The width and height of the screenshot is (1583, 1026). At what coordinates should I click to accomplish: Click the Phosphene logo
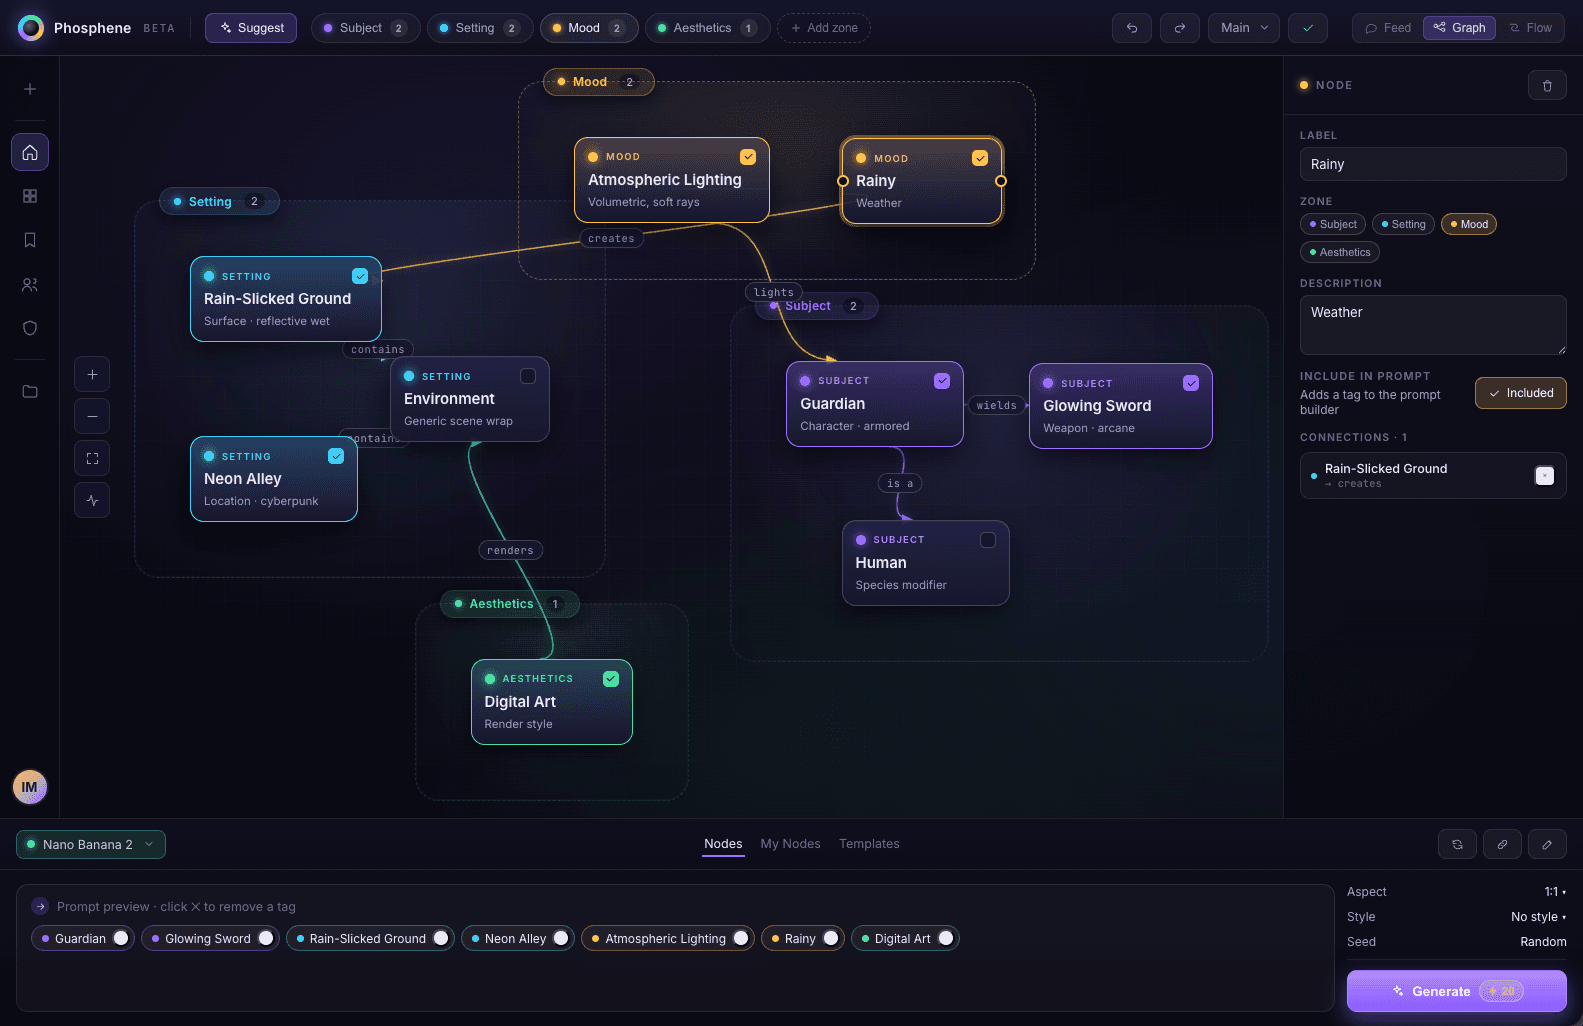(x=31, y=28)
